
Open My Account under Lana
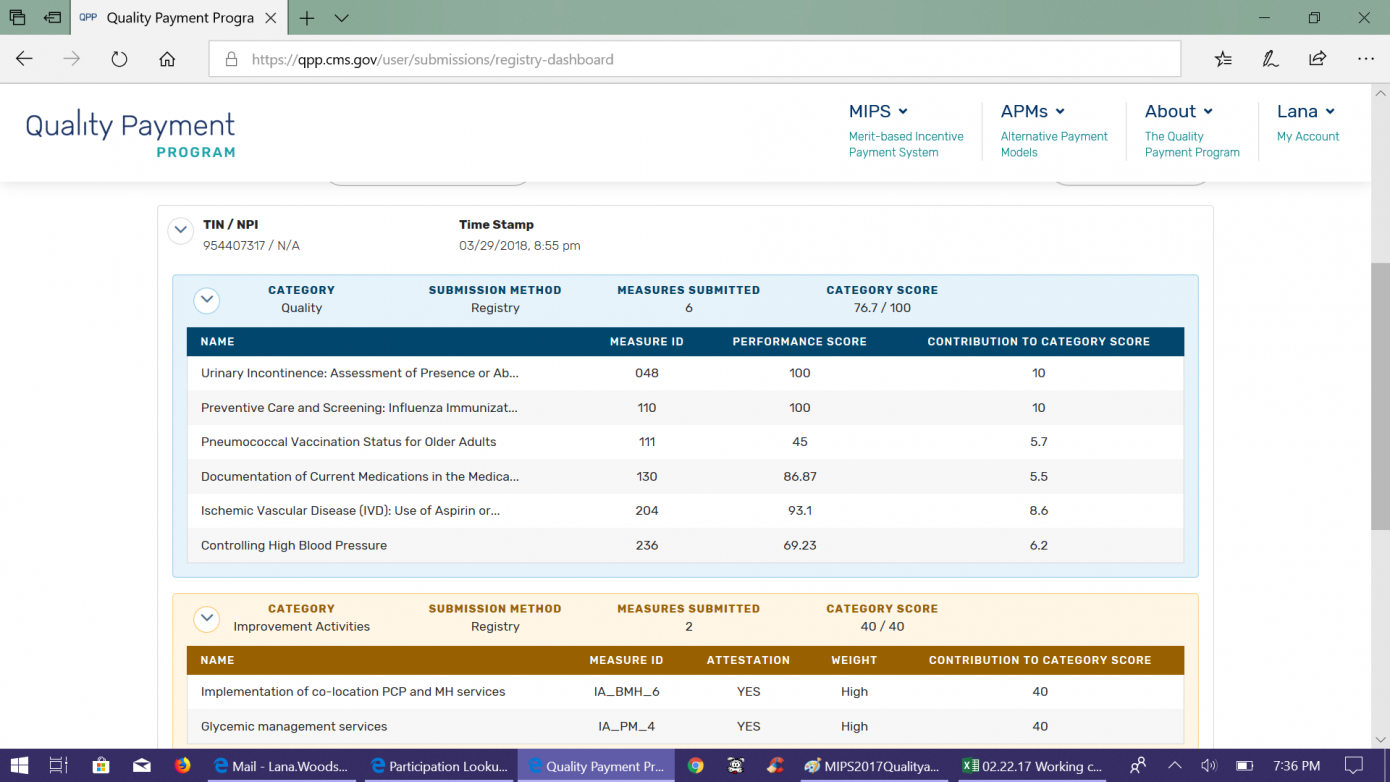pyautogui.click(x=1307, y=136)
